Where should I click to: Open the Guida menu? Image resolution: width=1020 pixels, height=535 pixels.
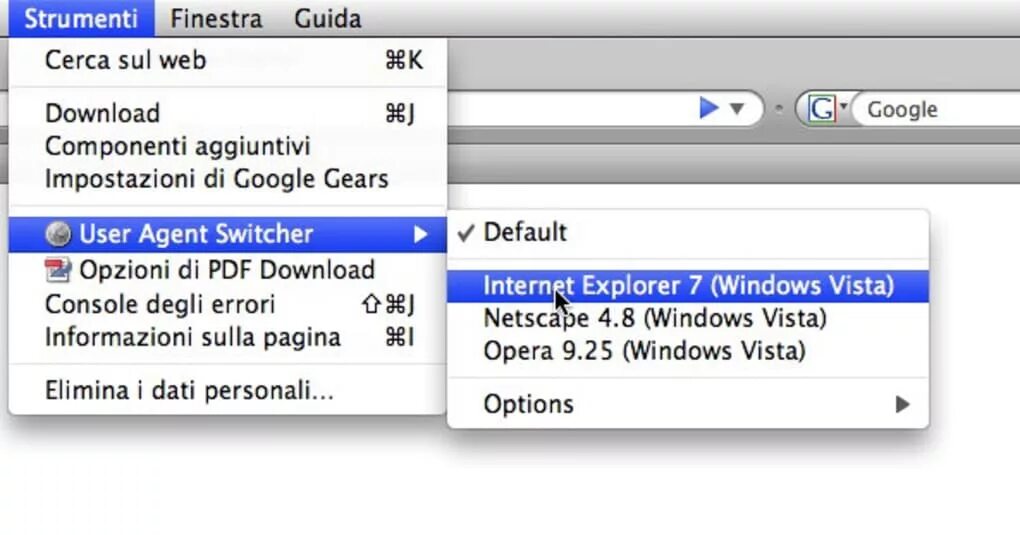click(x=327, y=18)
